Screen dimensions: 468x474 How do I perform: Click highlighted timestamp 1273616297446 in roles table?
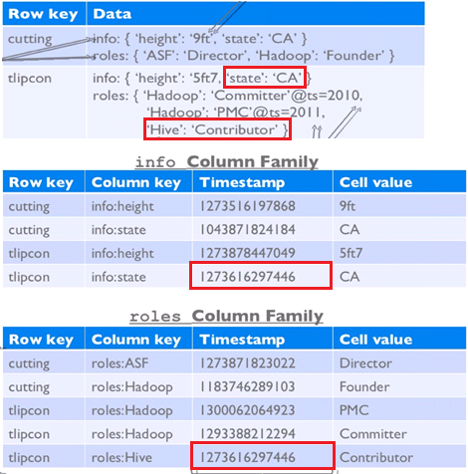click(x=262, y=456)
